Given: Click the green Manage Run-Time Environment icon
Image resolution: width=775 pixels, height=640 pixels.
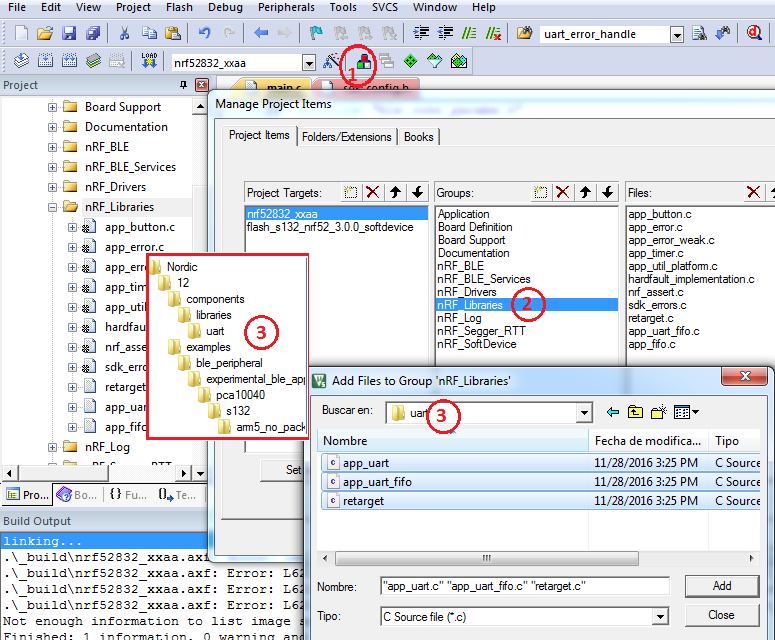Looking at the screenshot, I should pos(410,61).
